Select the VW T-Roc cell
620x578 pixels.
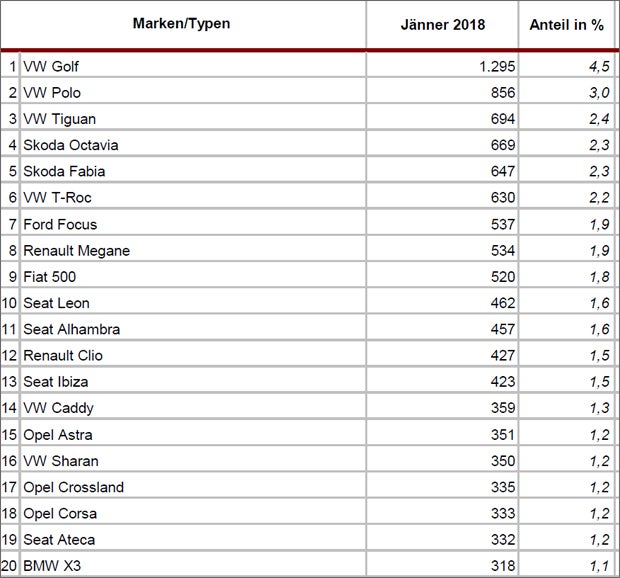tap(54, 198)
